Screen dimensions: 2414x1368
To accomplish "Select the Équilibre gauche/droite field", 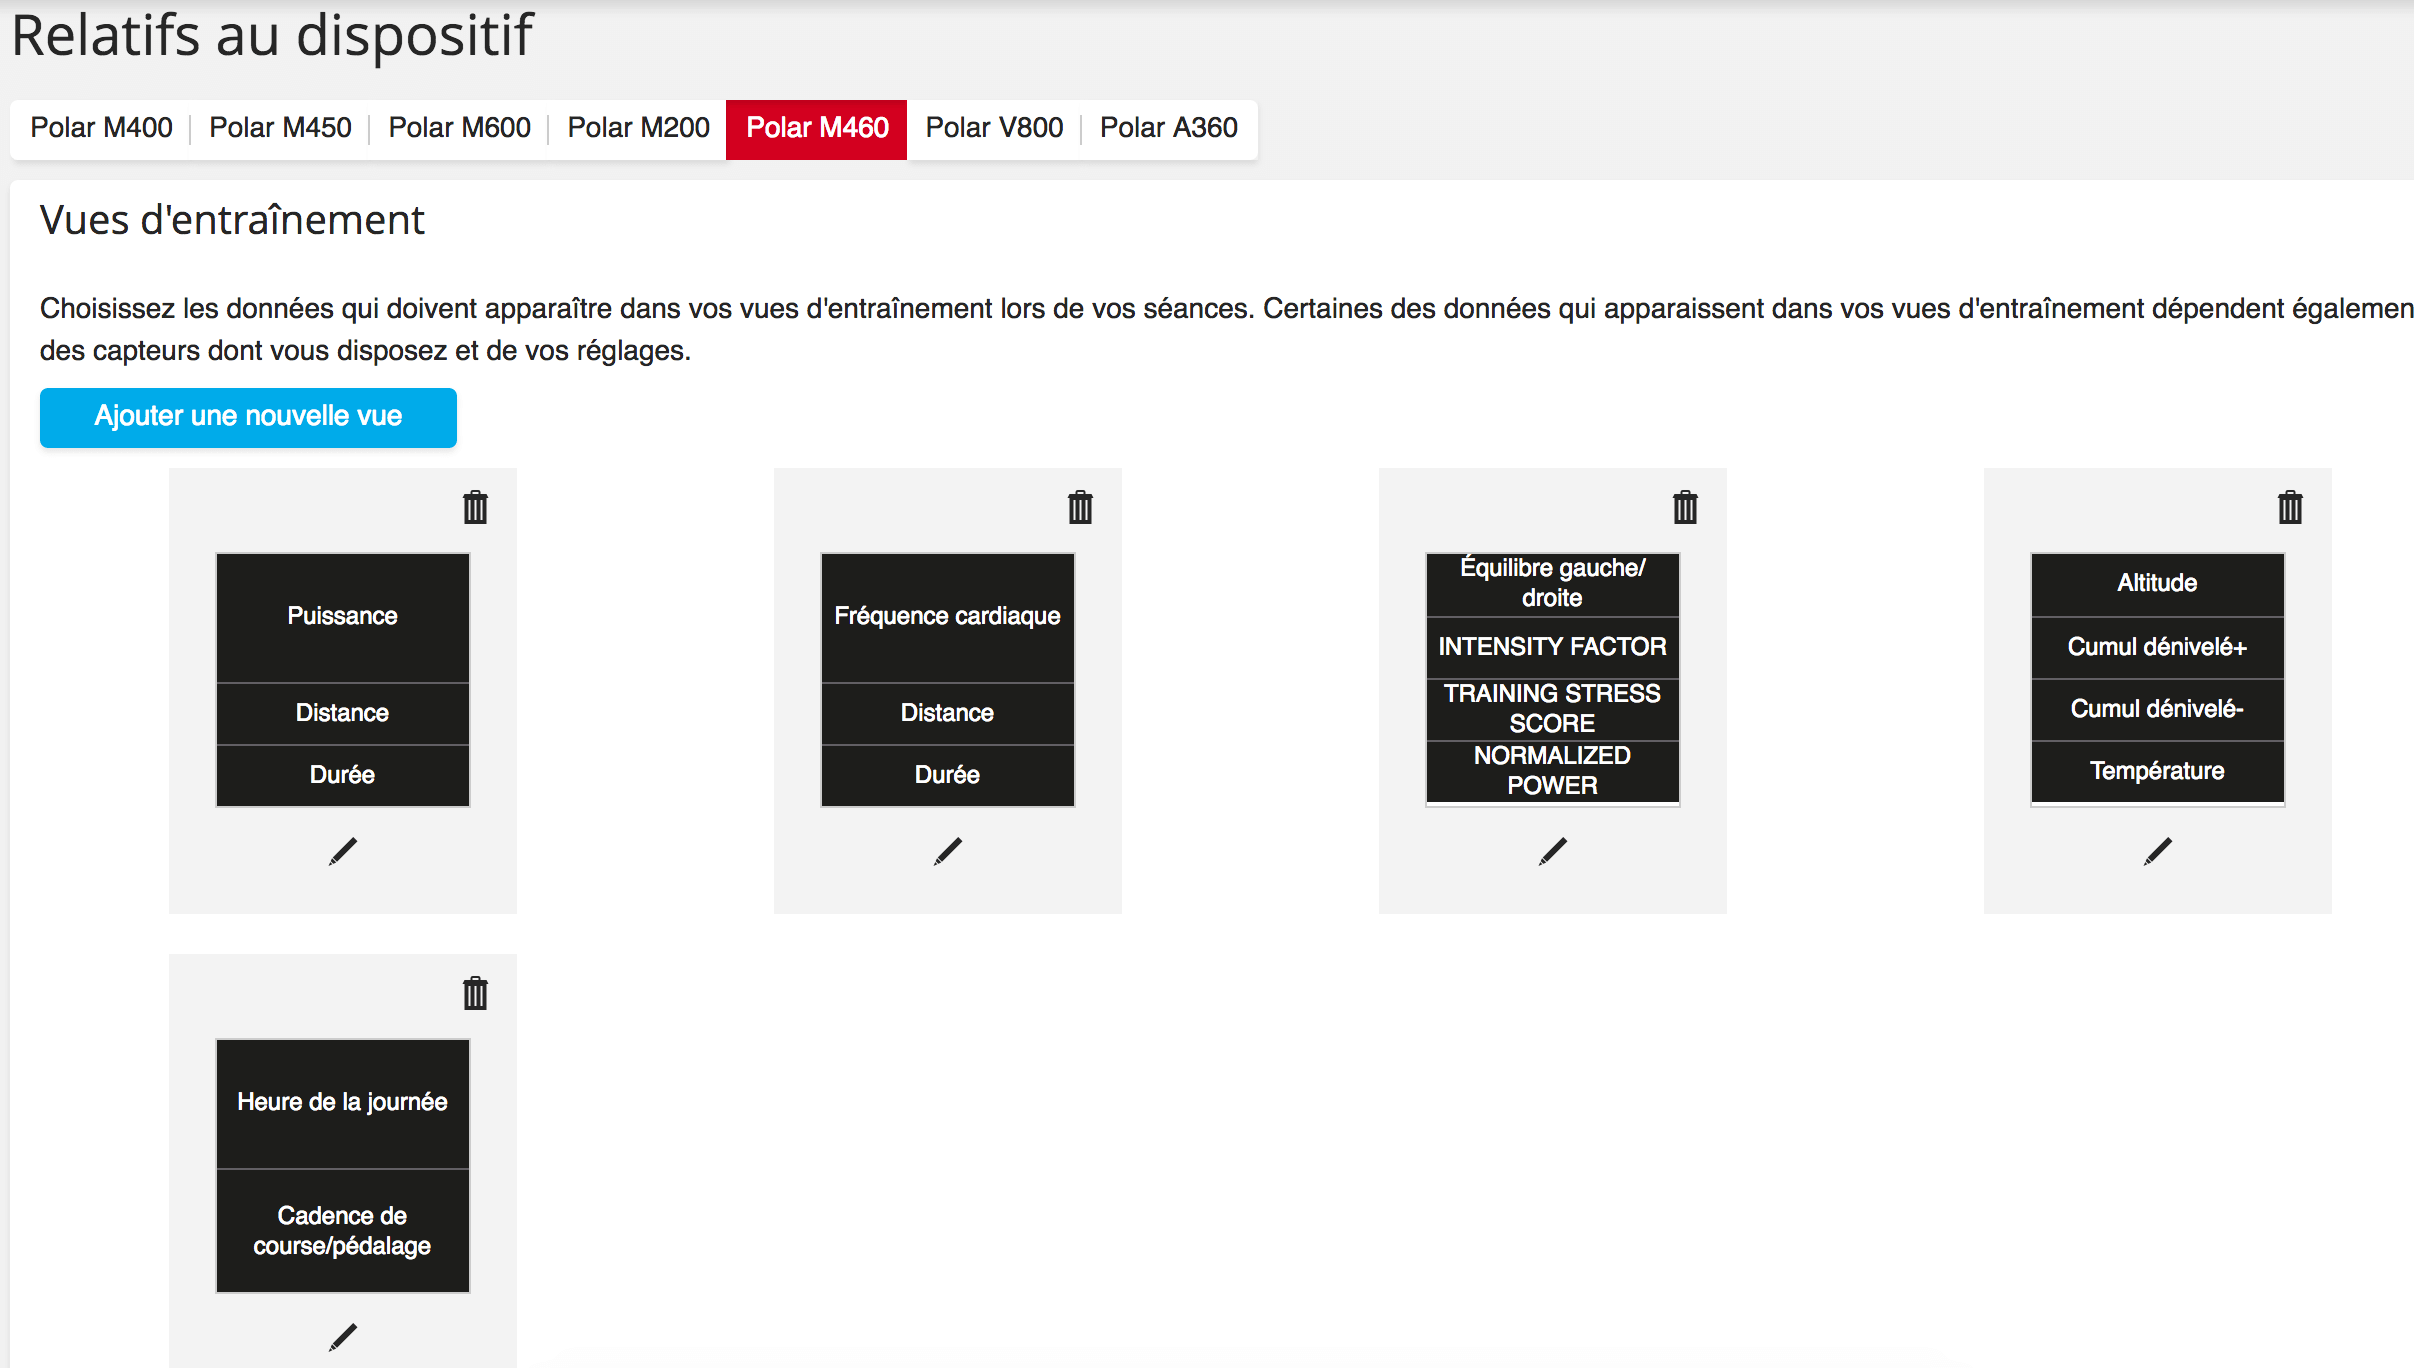I will coord(1553,584).
